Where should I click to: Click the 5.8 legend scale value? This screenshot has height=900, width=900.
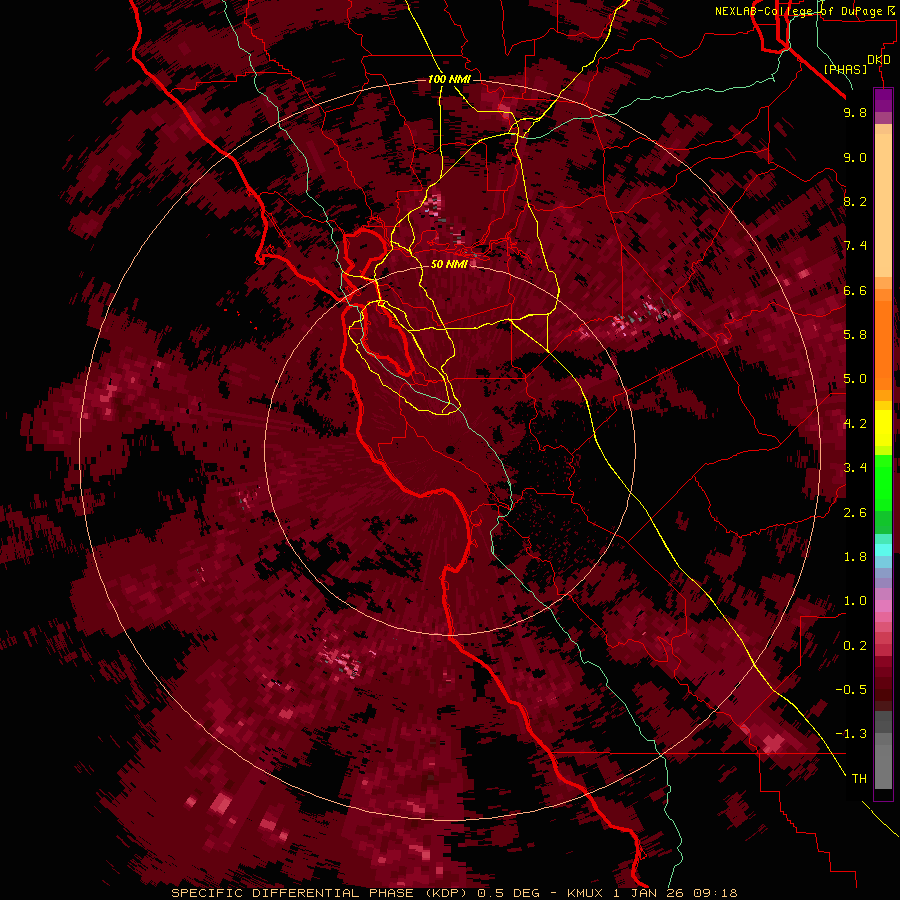[x=855, y=335]
